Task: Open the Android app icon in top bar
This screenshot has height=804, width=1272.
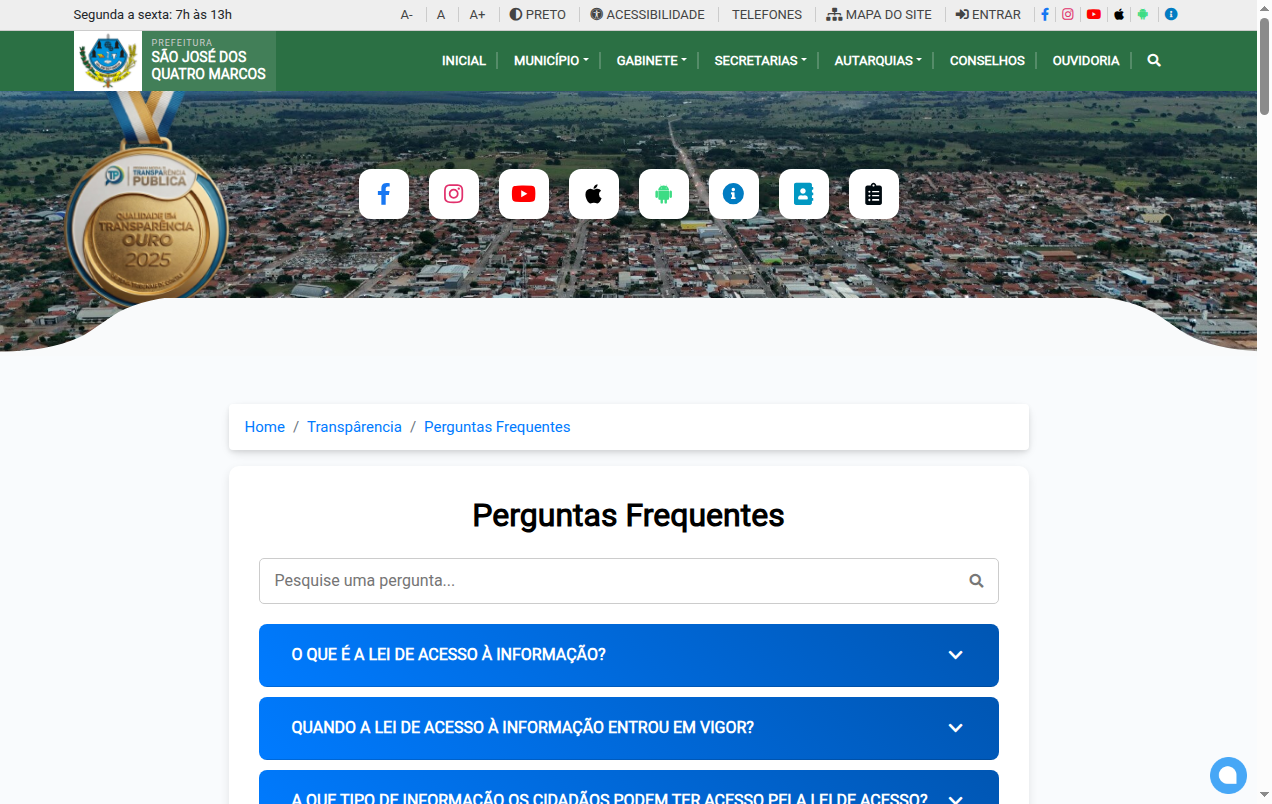Action: (1143, 15)
